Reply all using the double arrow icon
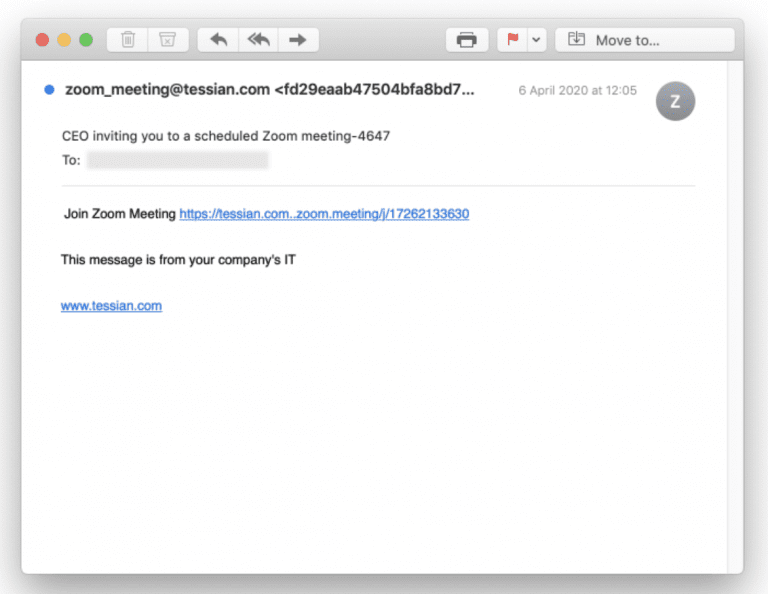This screenshot has width=768, height=594. coord(259,40)
